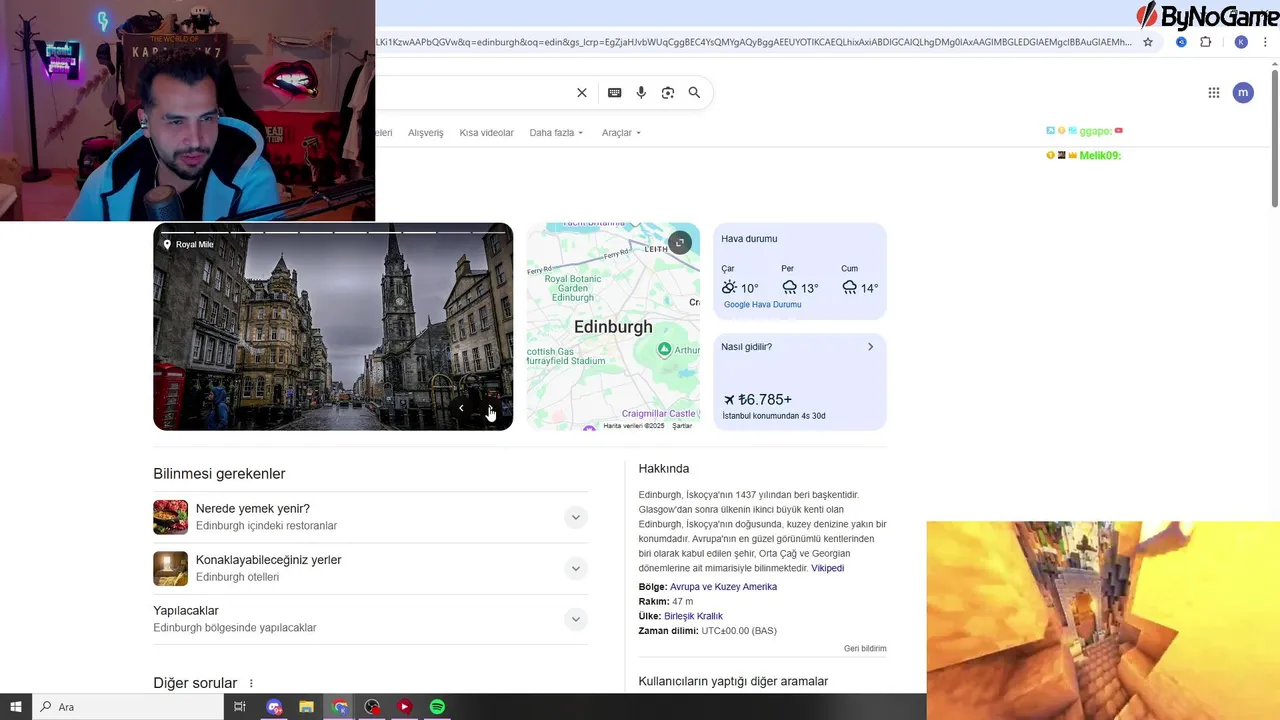Expand the Edinburgh map to full view

pos(679,243)
